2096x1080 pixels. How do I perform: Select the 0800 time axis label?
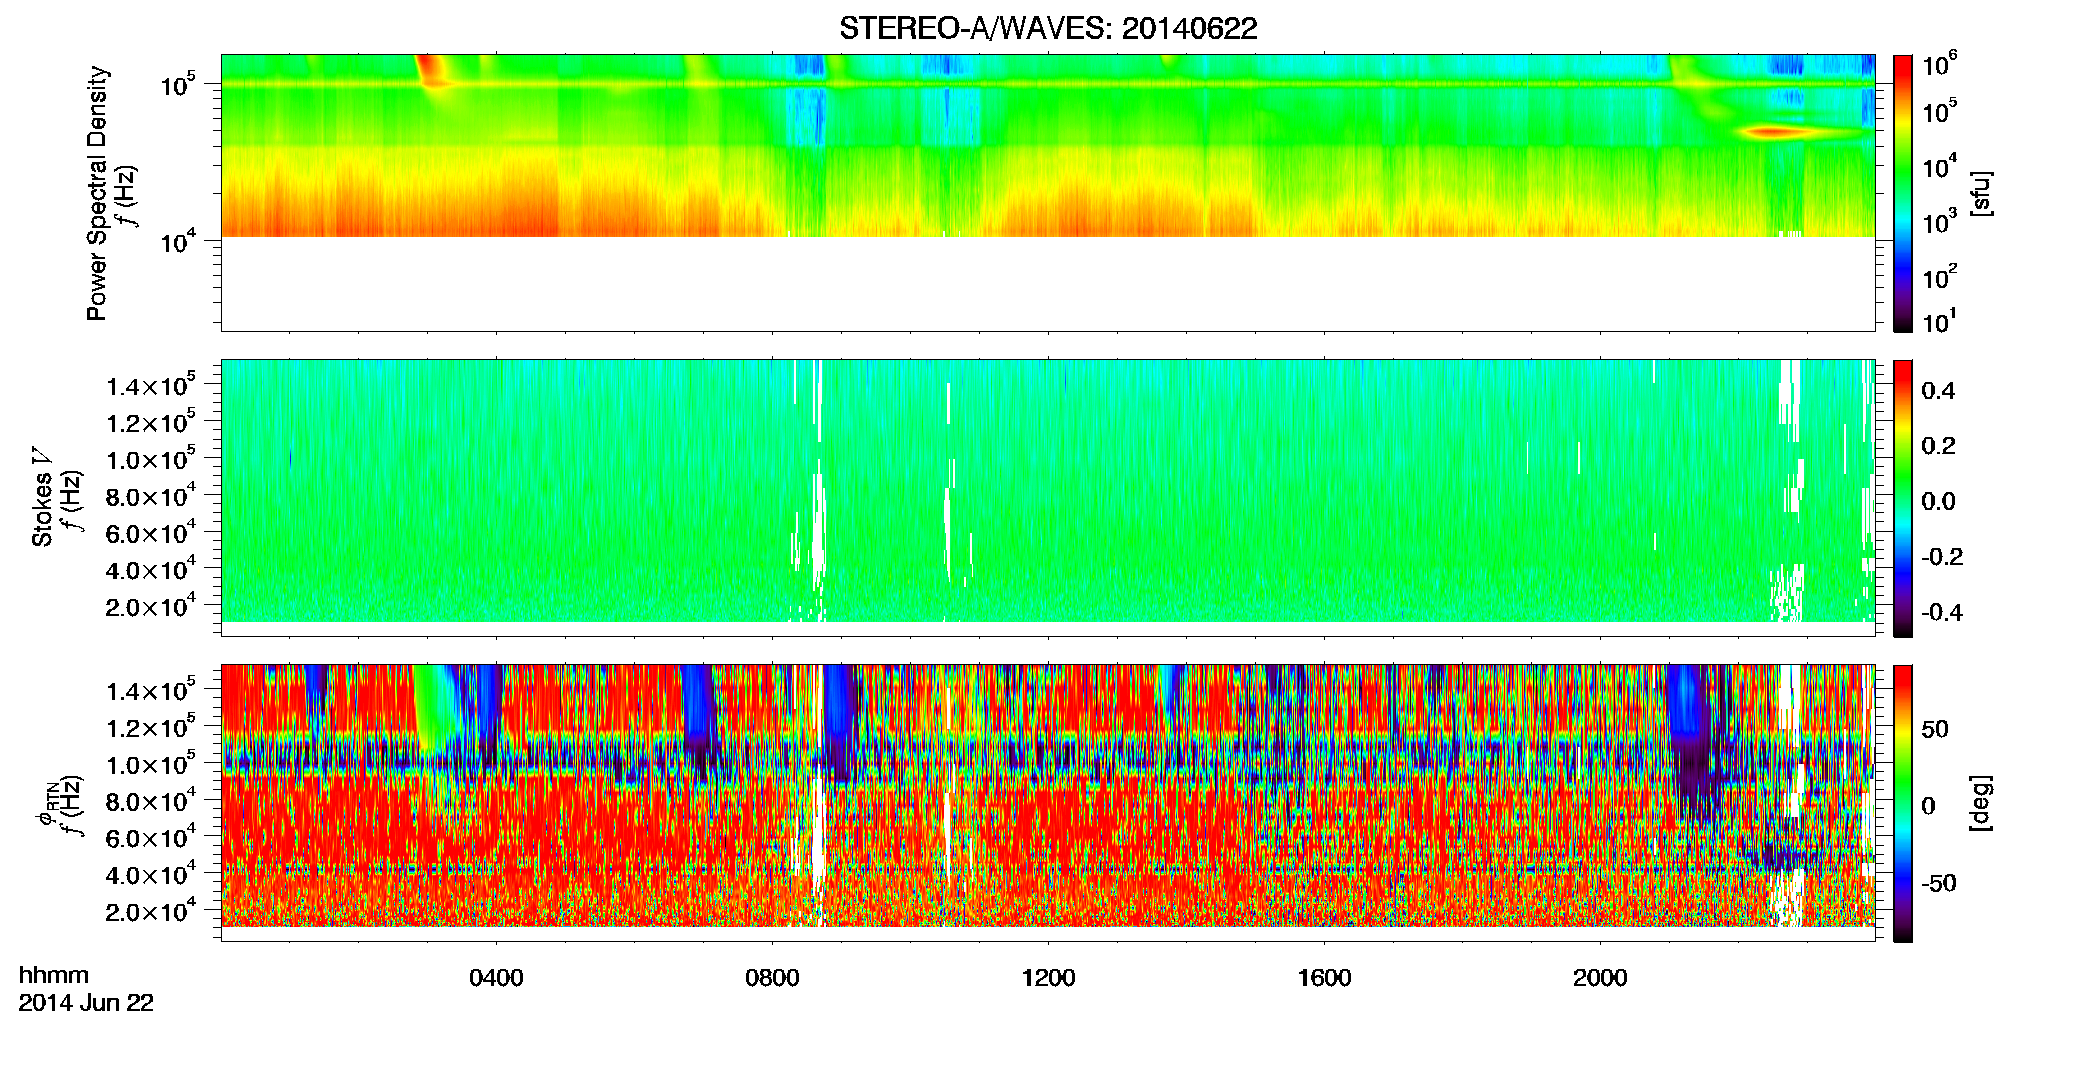tap(772, 978)
